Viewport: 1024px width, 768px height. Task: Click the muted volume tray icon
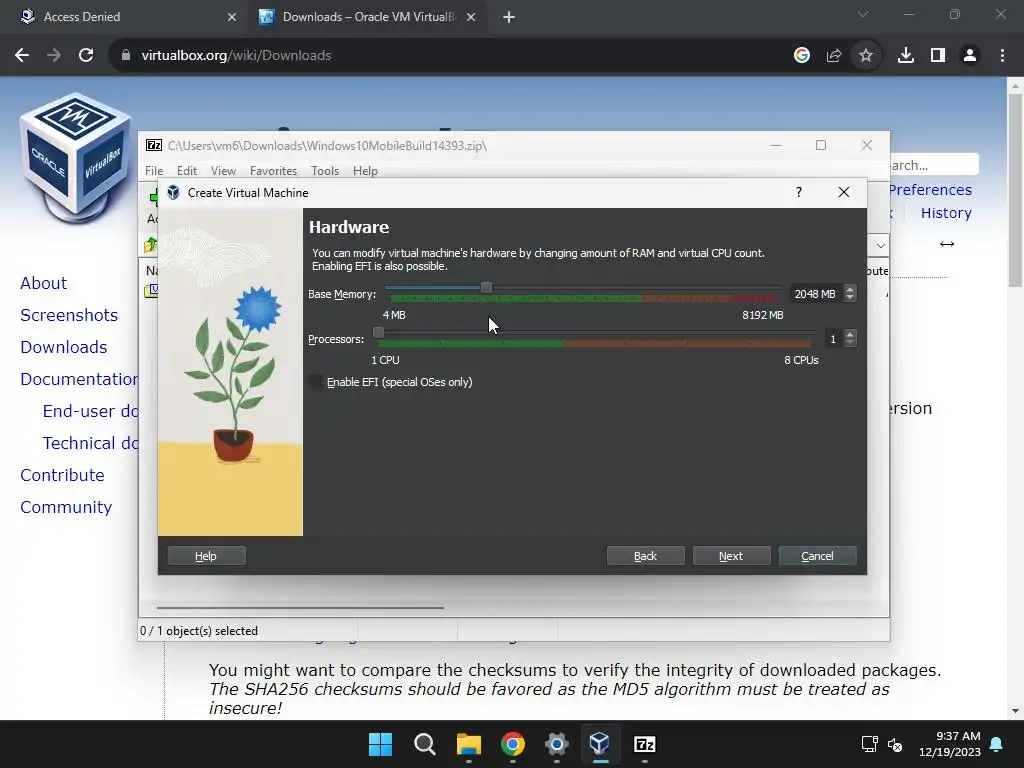[895, 744]
